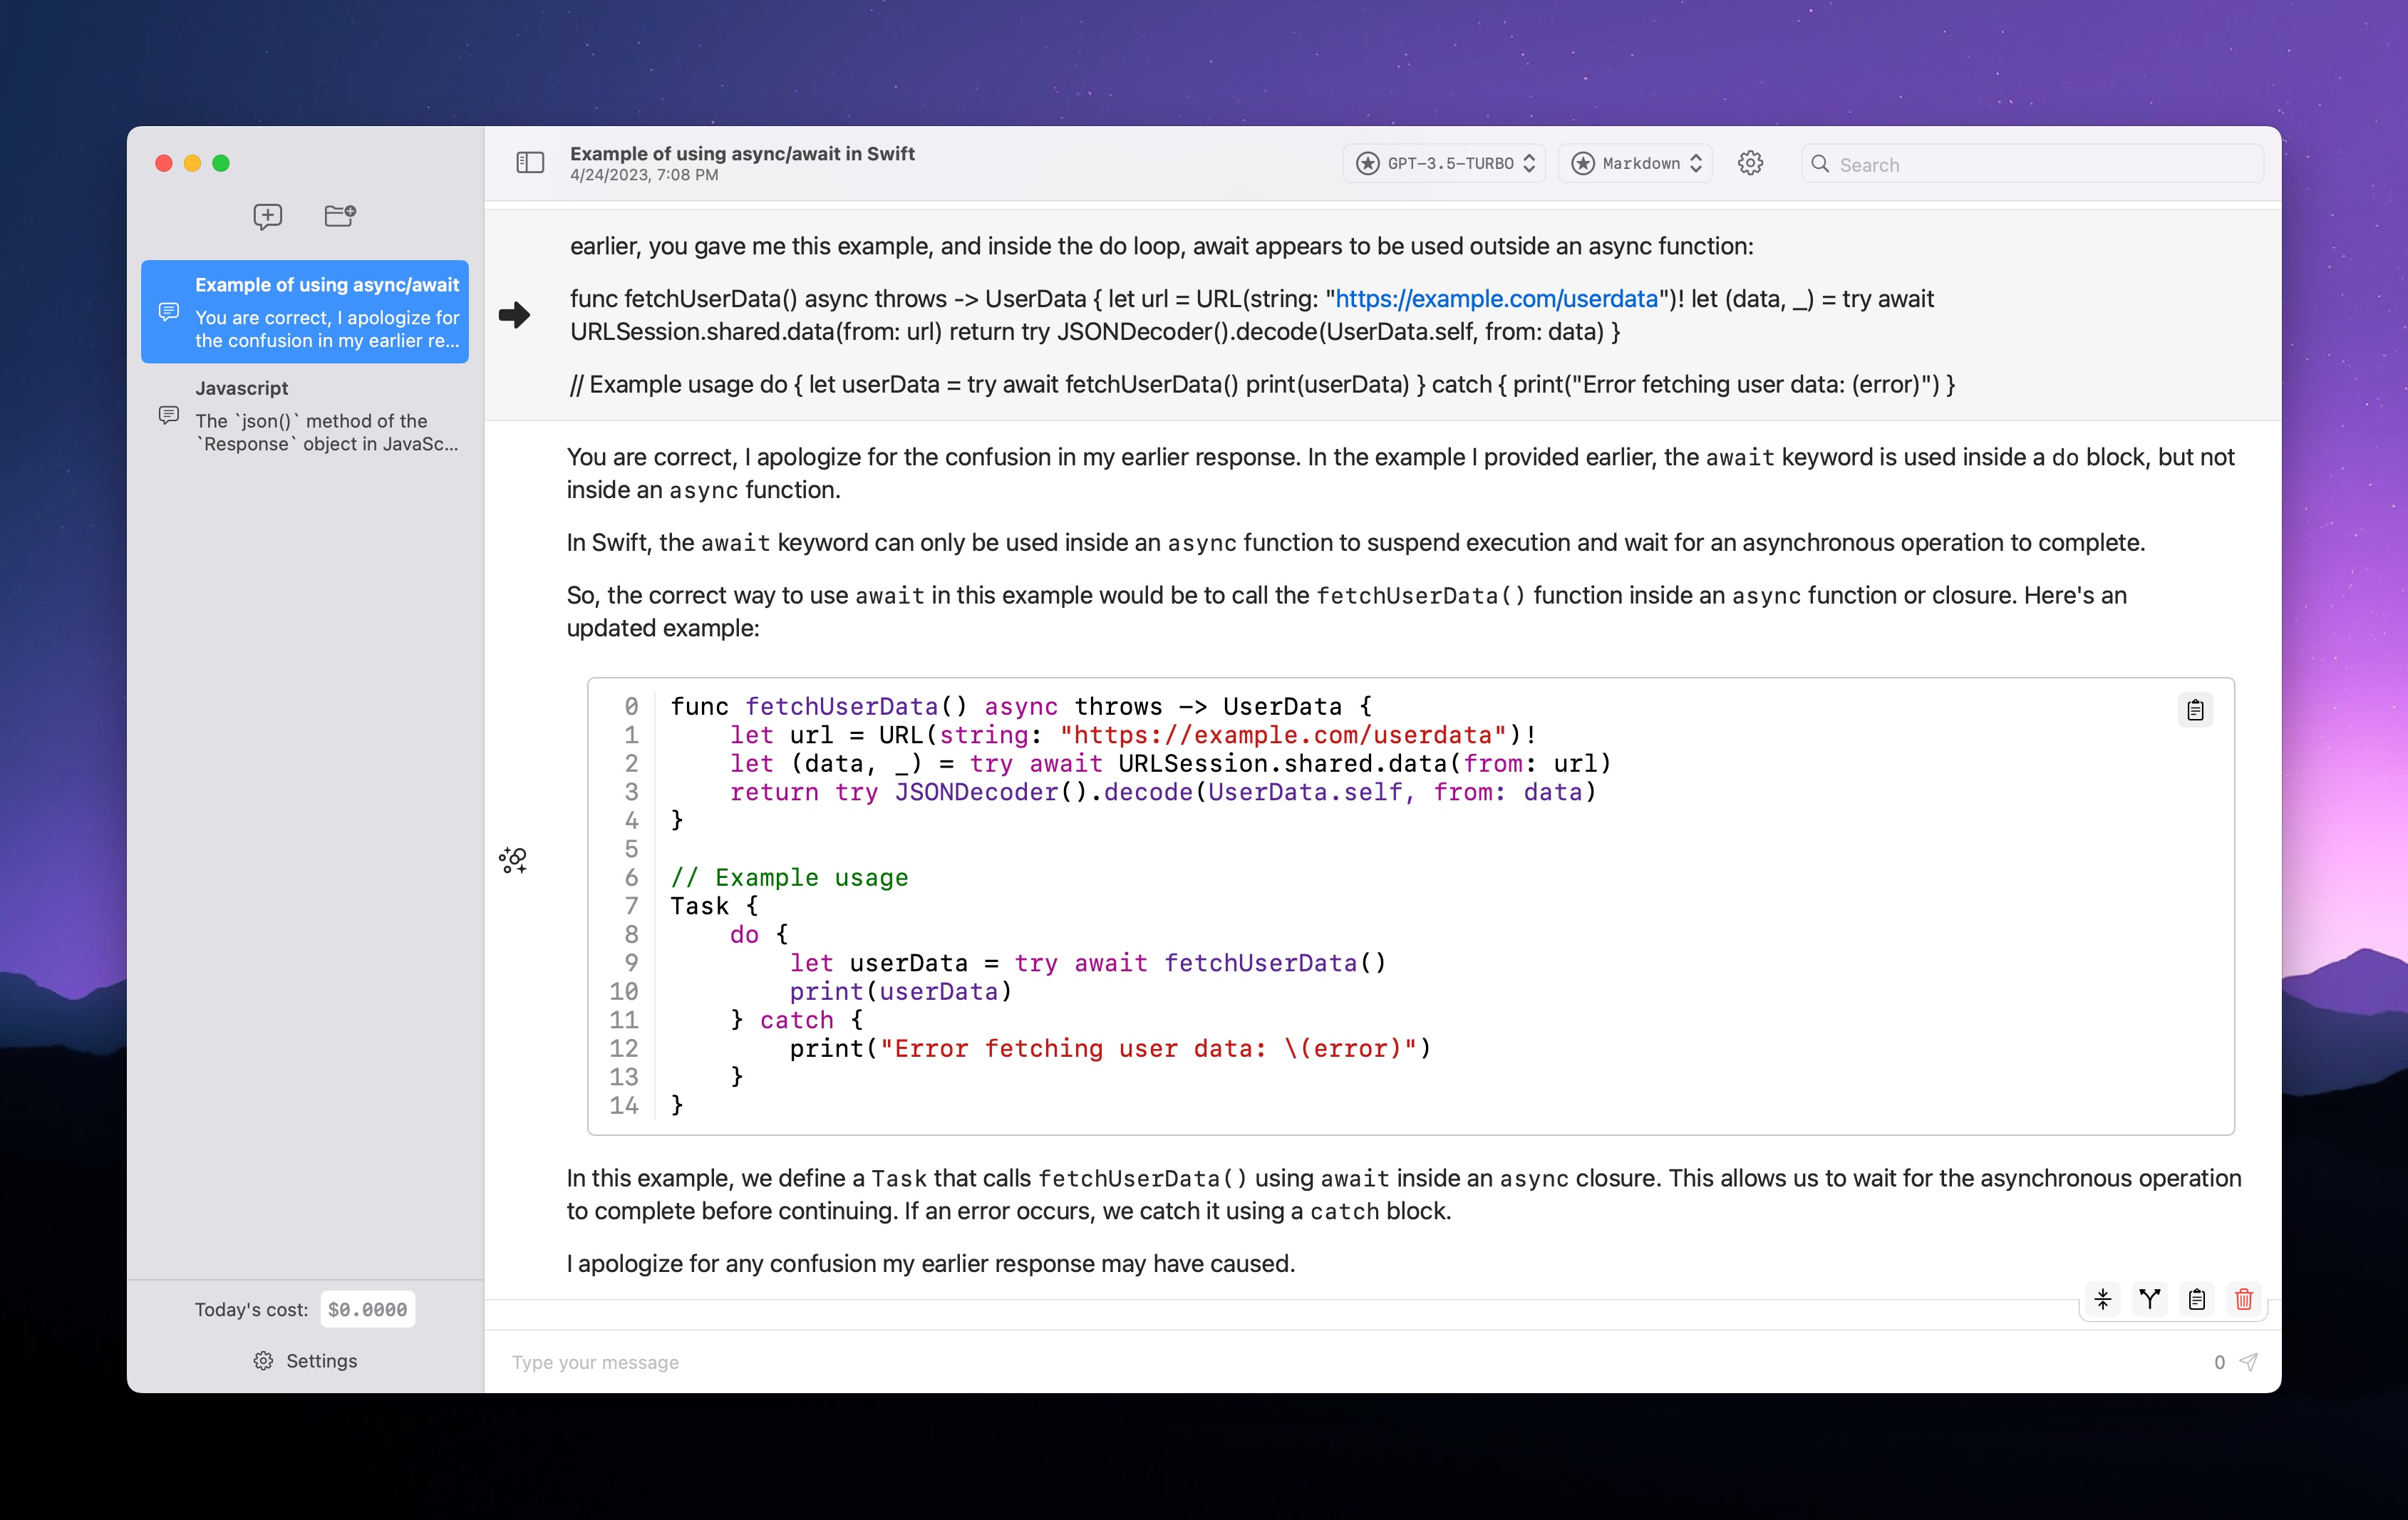Copy the assistant message text
The image size is (2408, 1520).
(x=2197, y=1299)
